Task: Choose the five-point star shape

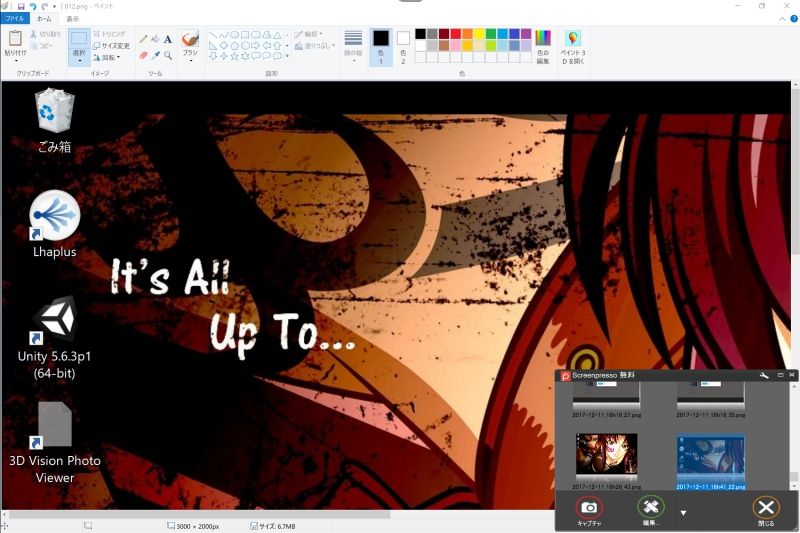Action: click(x=234, y=56)
